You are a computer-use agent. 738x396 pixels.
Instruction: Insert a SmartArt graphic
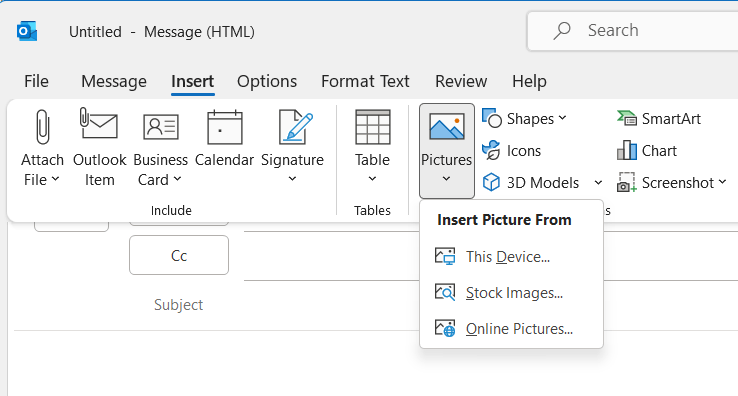[x=659, y=119]
